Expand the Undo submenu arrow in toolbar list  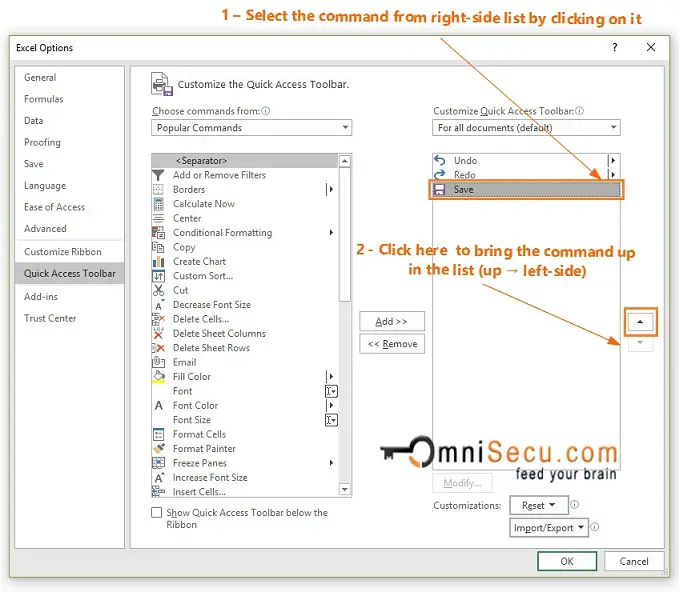click(613, 161)
